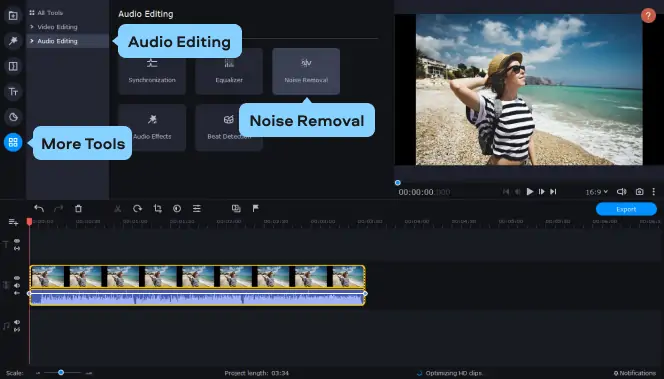Toggle the music track link icon
The height and width of the screenshot is (379, 664).
click(17, 329)
